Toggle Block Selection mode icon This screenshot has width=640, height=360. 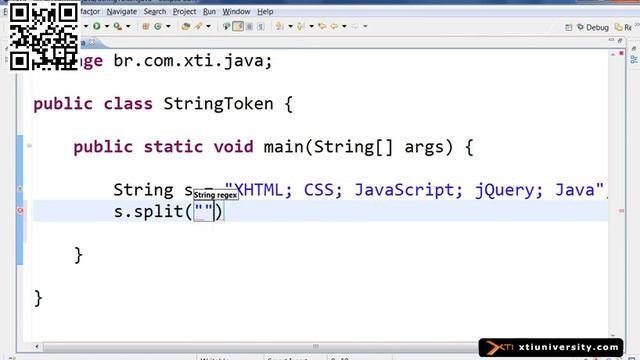tap(249, 27)
